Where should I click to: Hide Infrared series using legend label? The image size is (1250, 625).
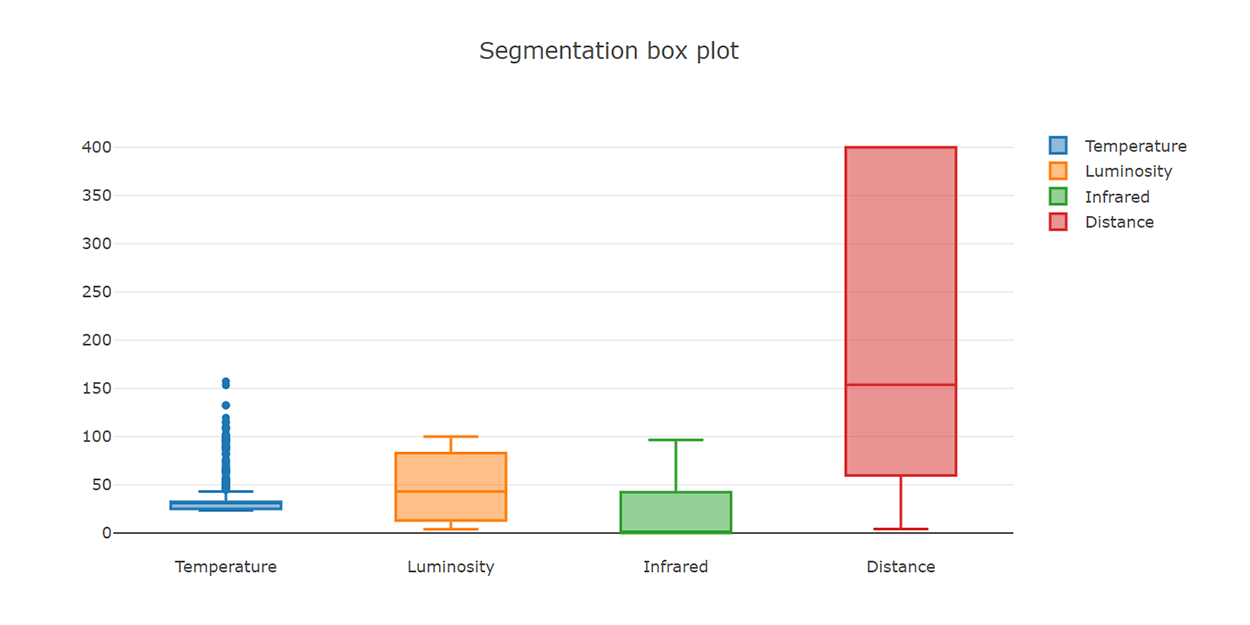coord(1117,197)
